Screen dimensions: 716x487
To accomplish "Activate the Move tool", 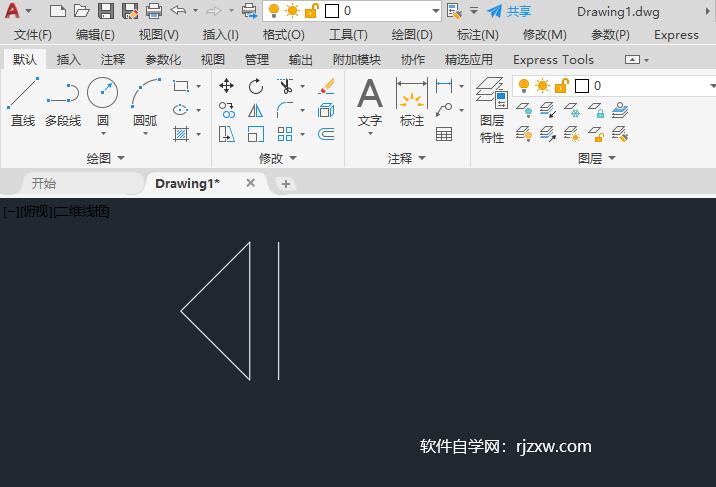I will coord(226,86).
